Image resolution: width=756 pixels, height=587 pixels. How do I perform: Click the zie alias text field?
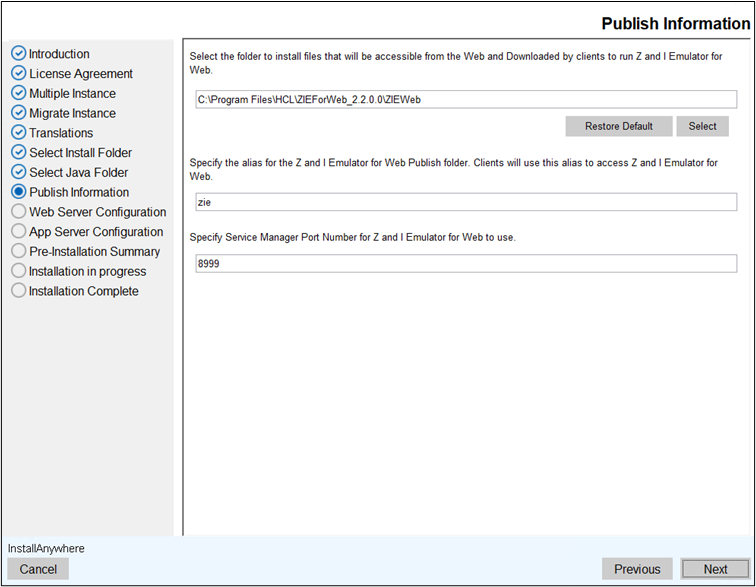466,202
